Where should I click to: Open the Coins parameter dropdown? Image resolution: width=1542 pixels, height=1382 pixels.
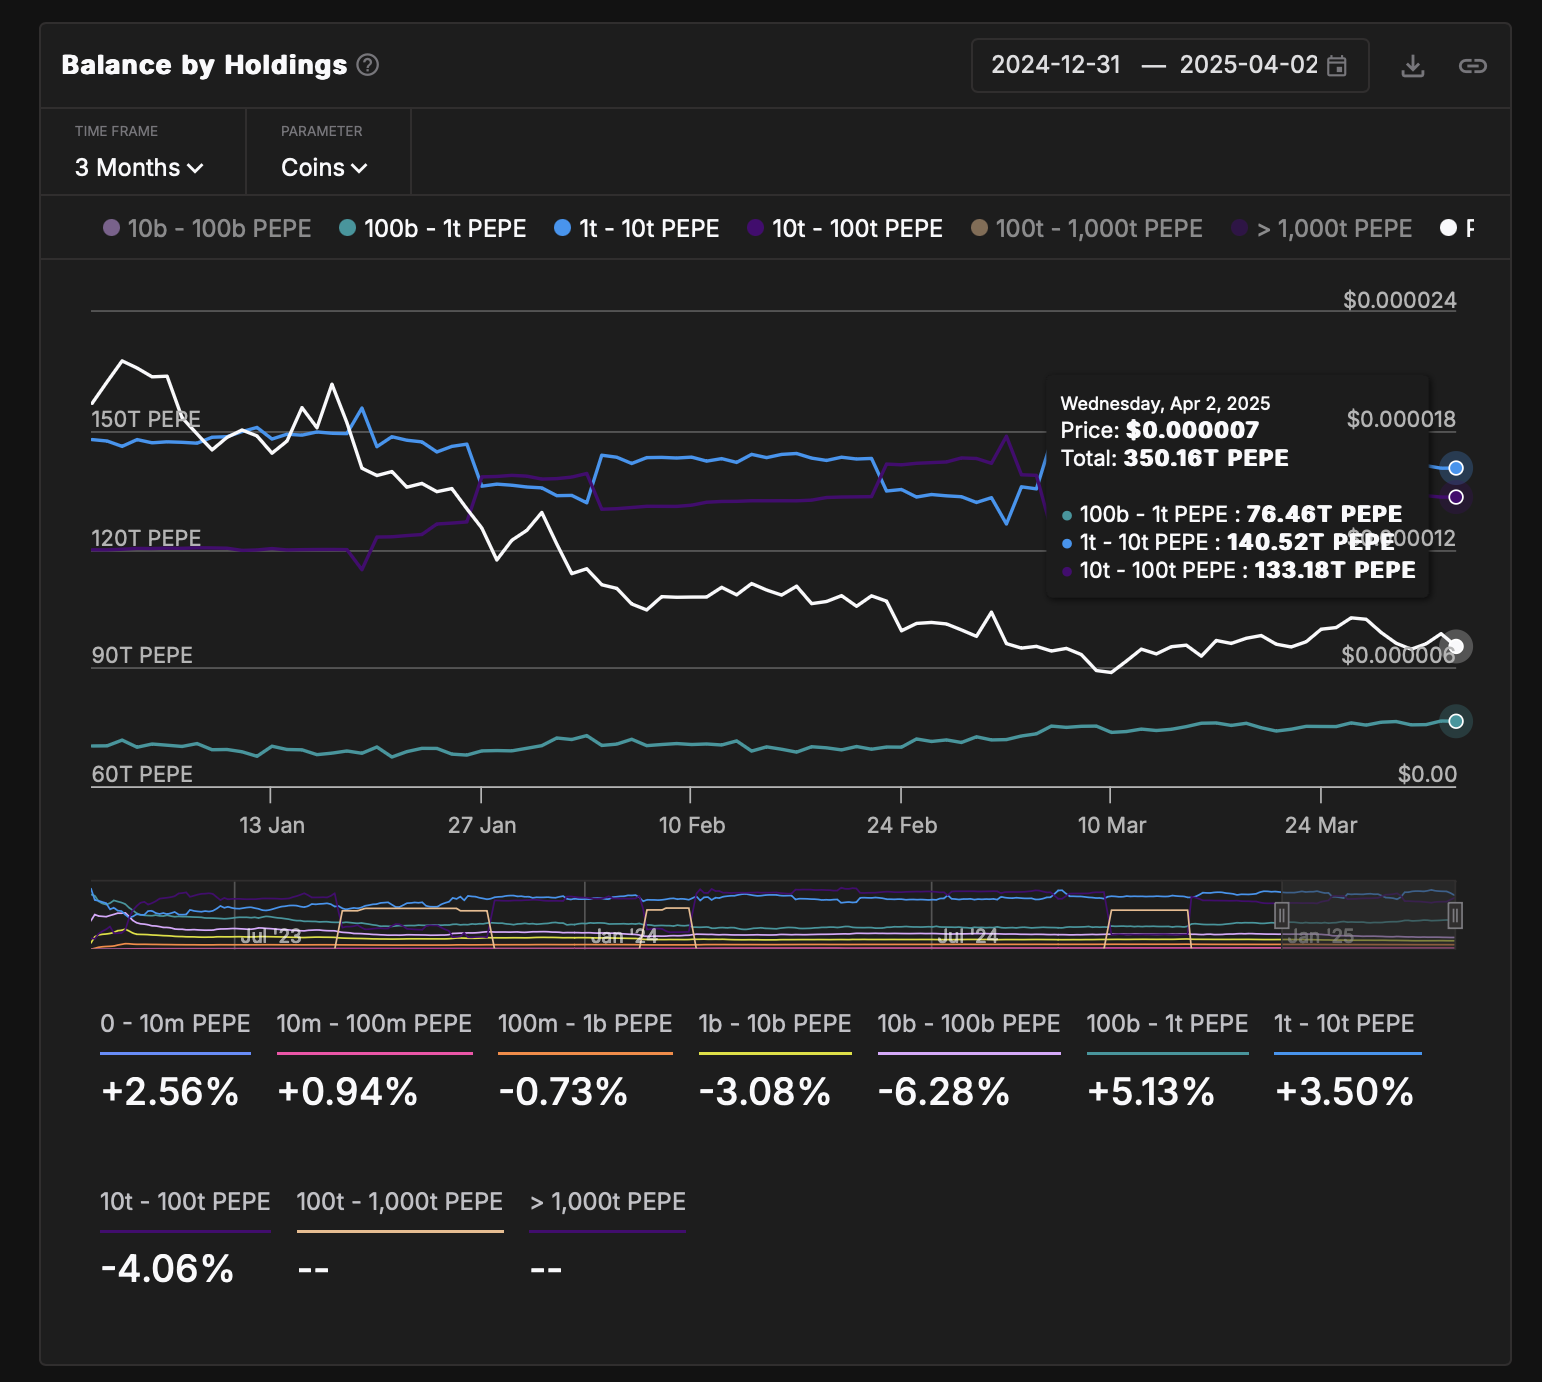[x=324, y=167]
